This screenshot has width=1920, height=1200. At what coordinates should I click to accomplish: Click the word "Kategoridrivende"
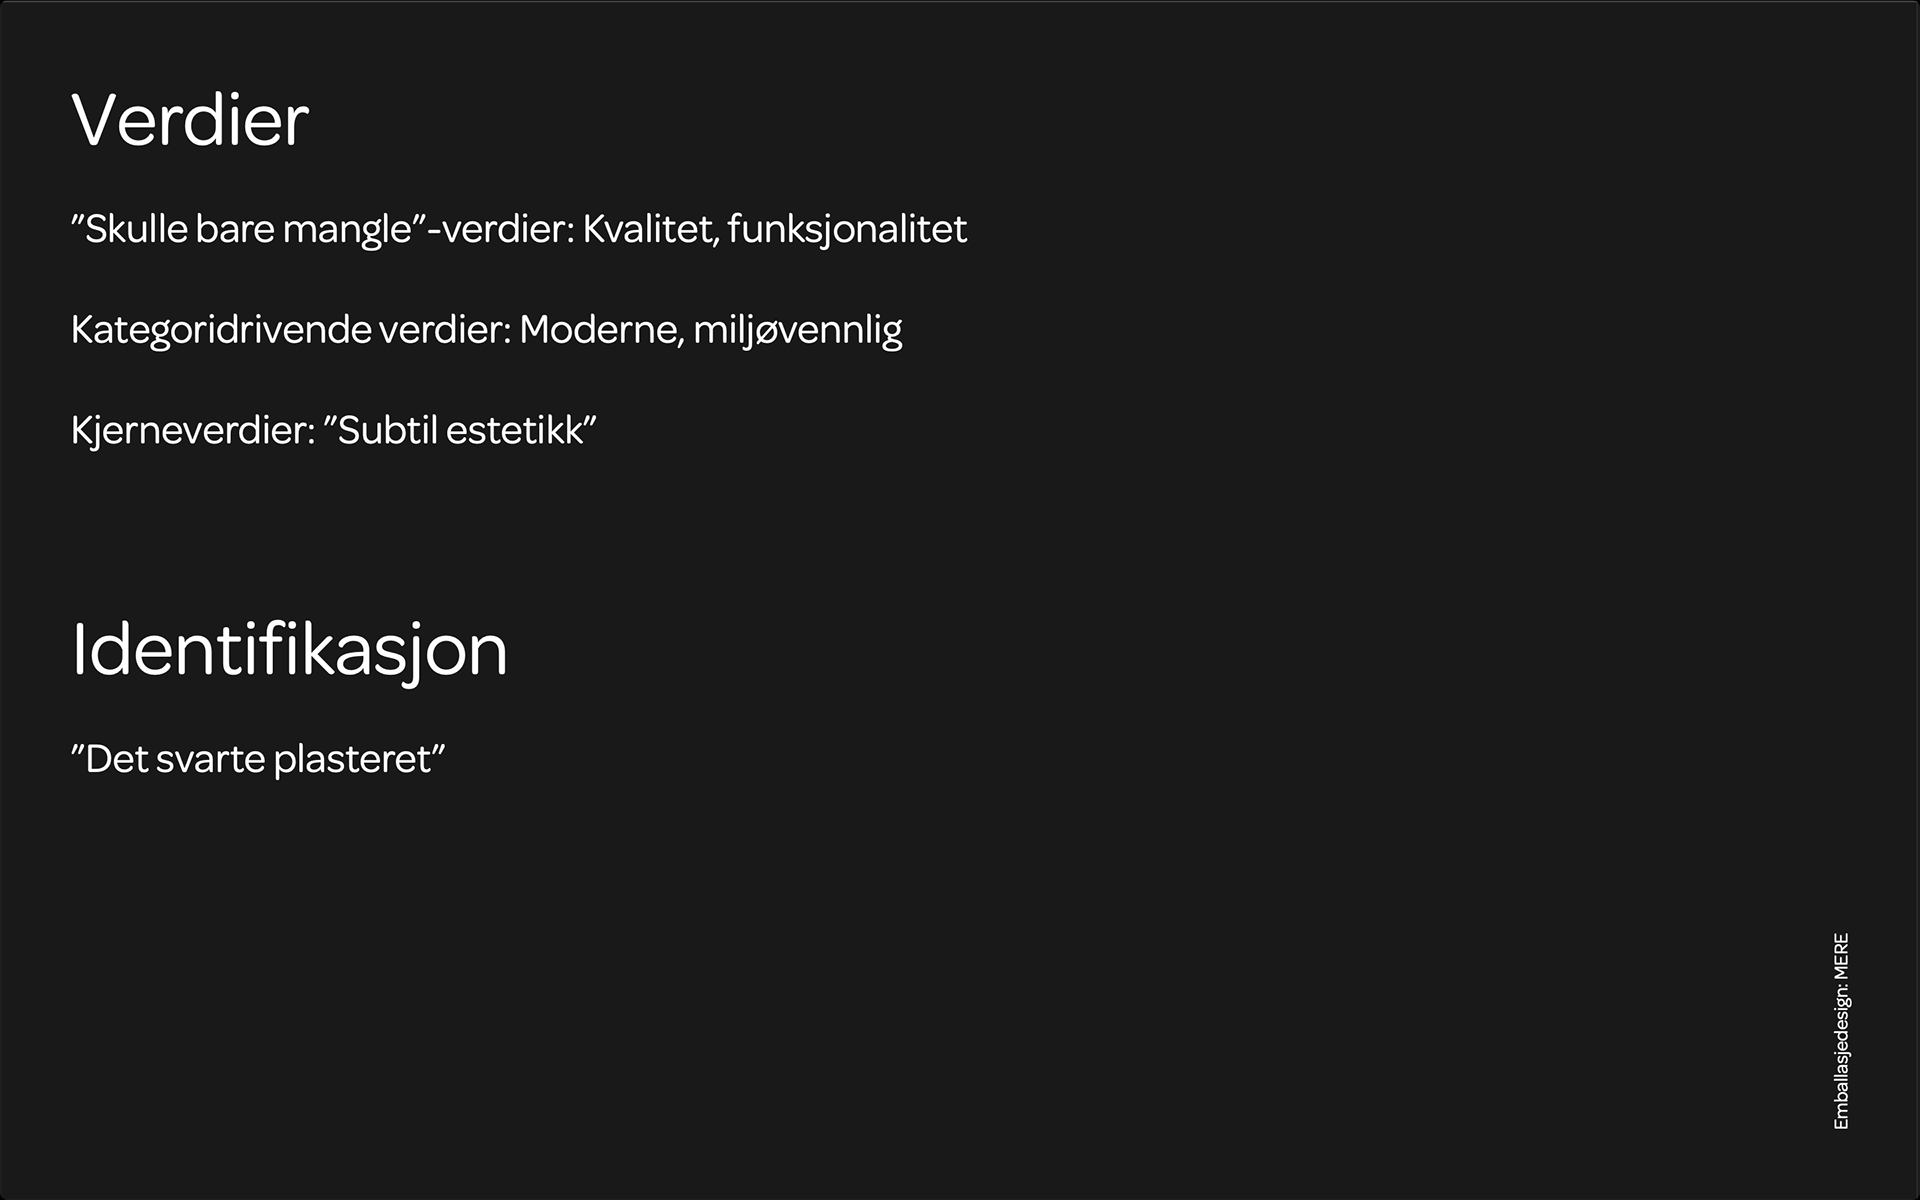[x=221, y=330]
